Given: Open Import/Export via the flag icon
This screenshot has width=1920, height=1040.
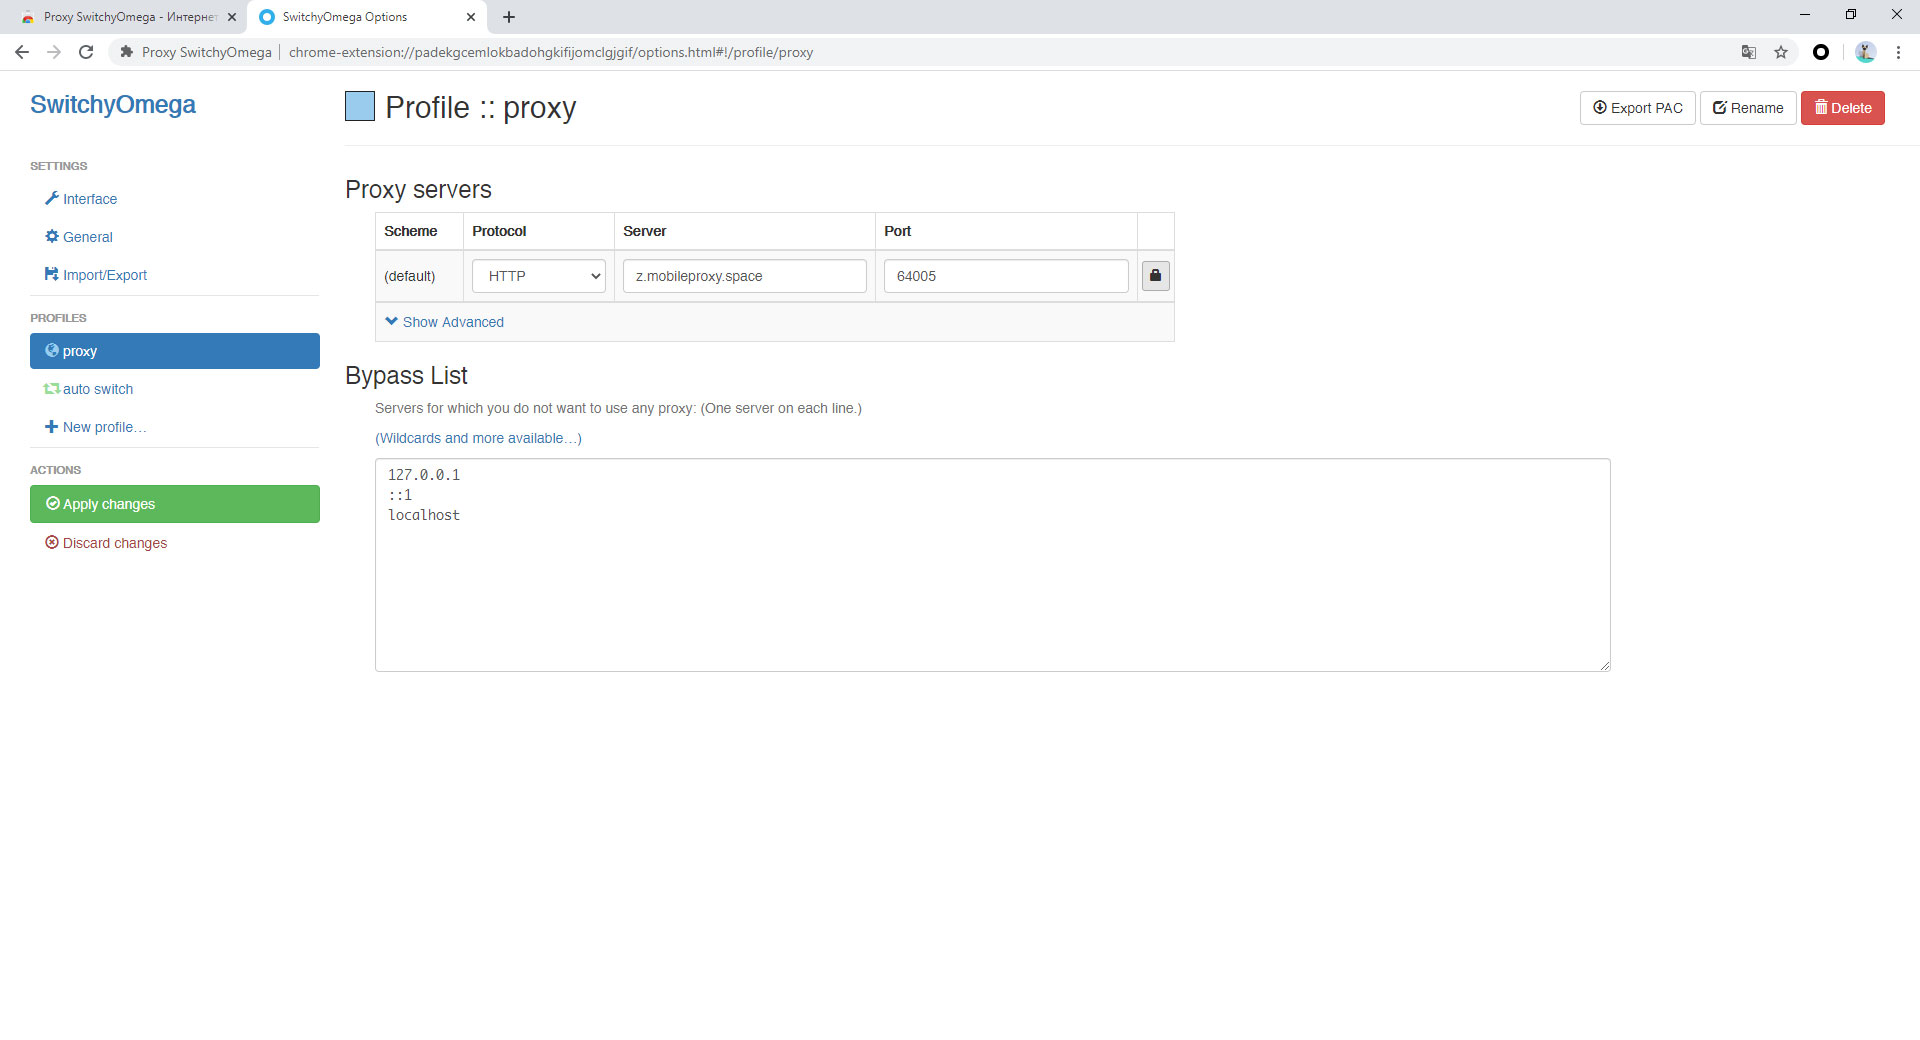Looking at the screenshot, I should coord(52,275).
